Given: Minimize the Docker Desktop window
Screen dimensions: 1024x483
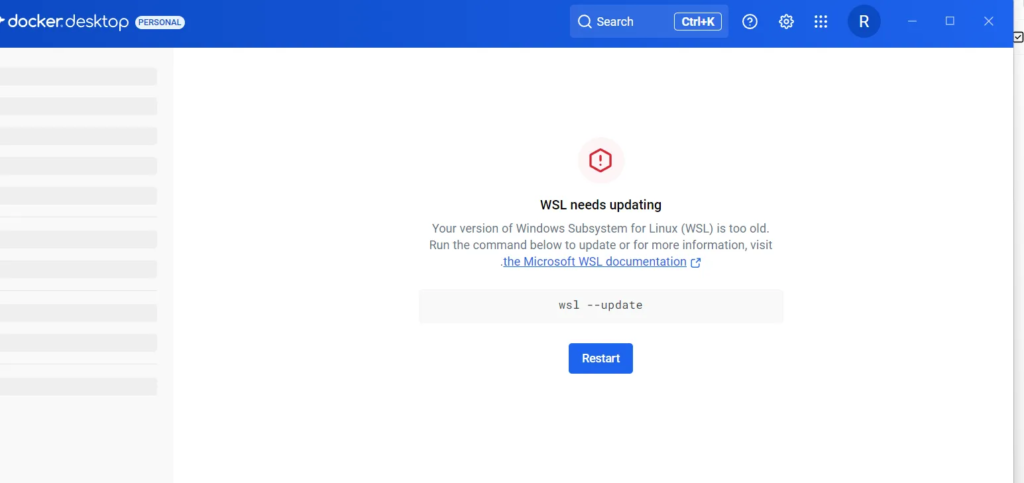Looking at the screenshot, I should (x=912, y=21).
